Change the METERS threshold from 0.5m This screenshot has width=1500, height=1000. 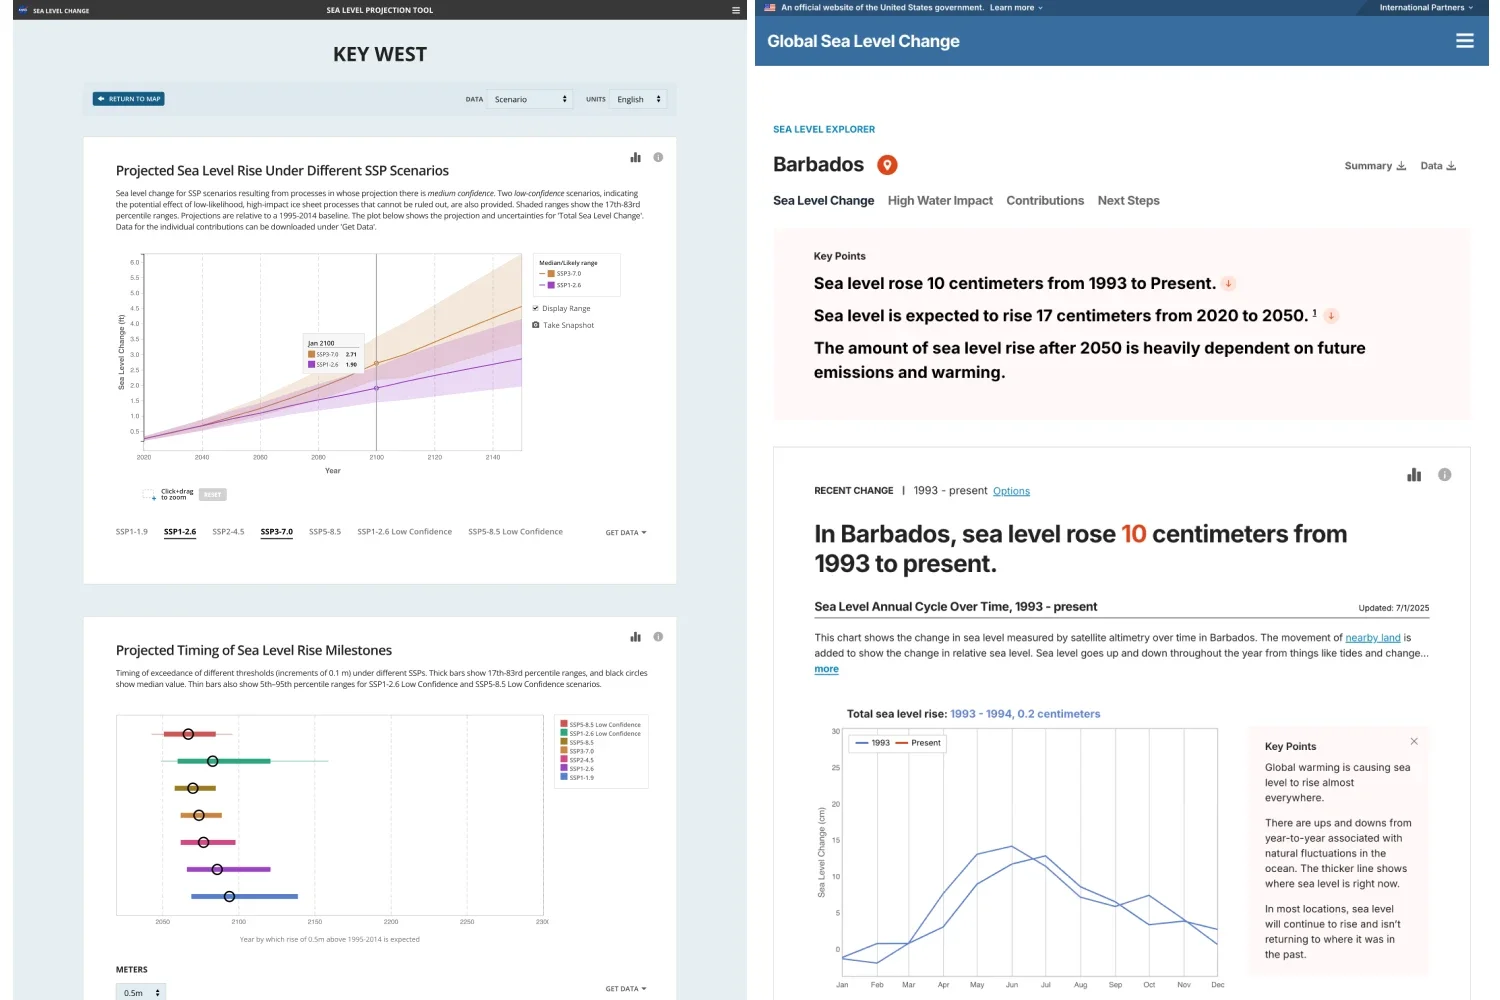(140, 992)
